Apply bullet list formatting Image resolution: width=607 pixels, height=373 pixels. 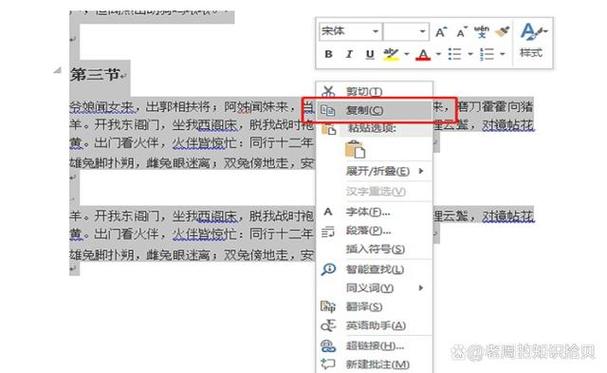(454, 54)
